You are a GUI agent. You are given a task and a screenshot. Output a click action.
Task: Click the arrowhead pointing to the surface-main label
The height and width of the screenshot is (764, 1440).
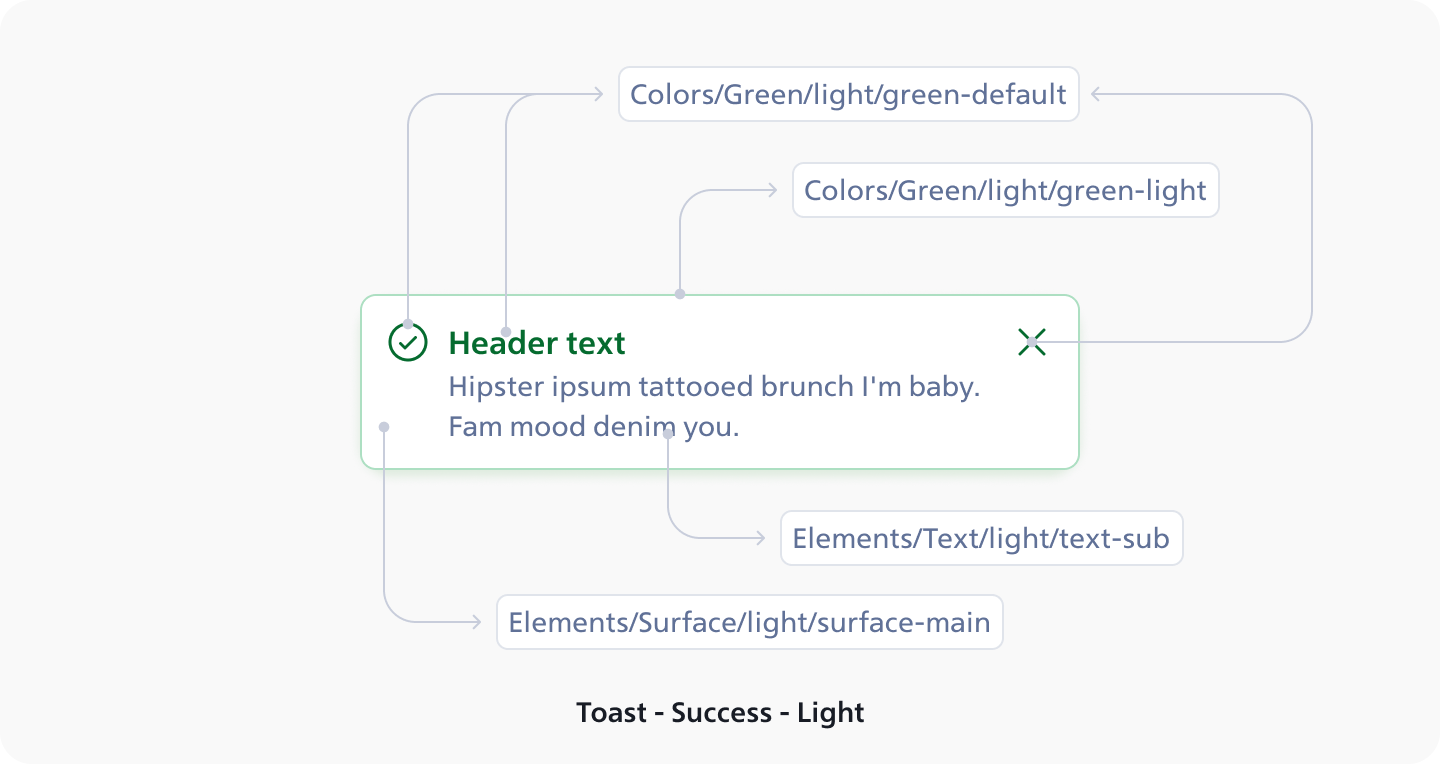click(x=476, y=622)
